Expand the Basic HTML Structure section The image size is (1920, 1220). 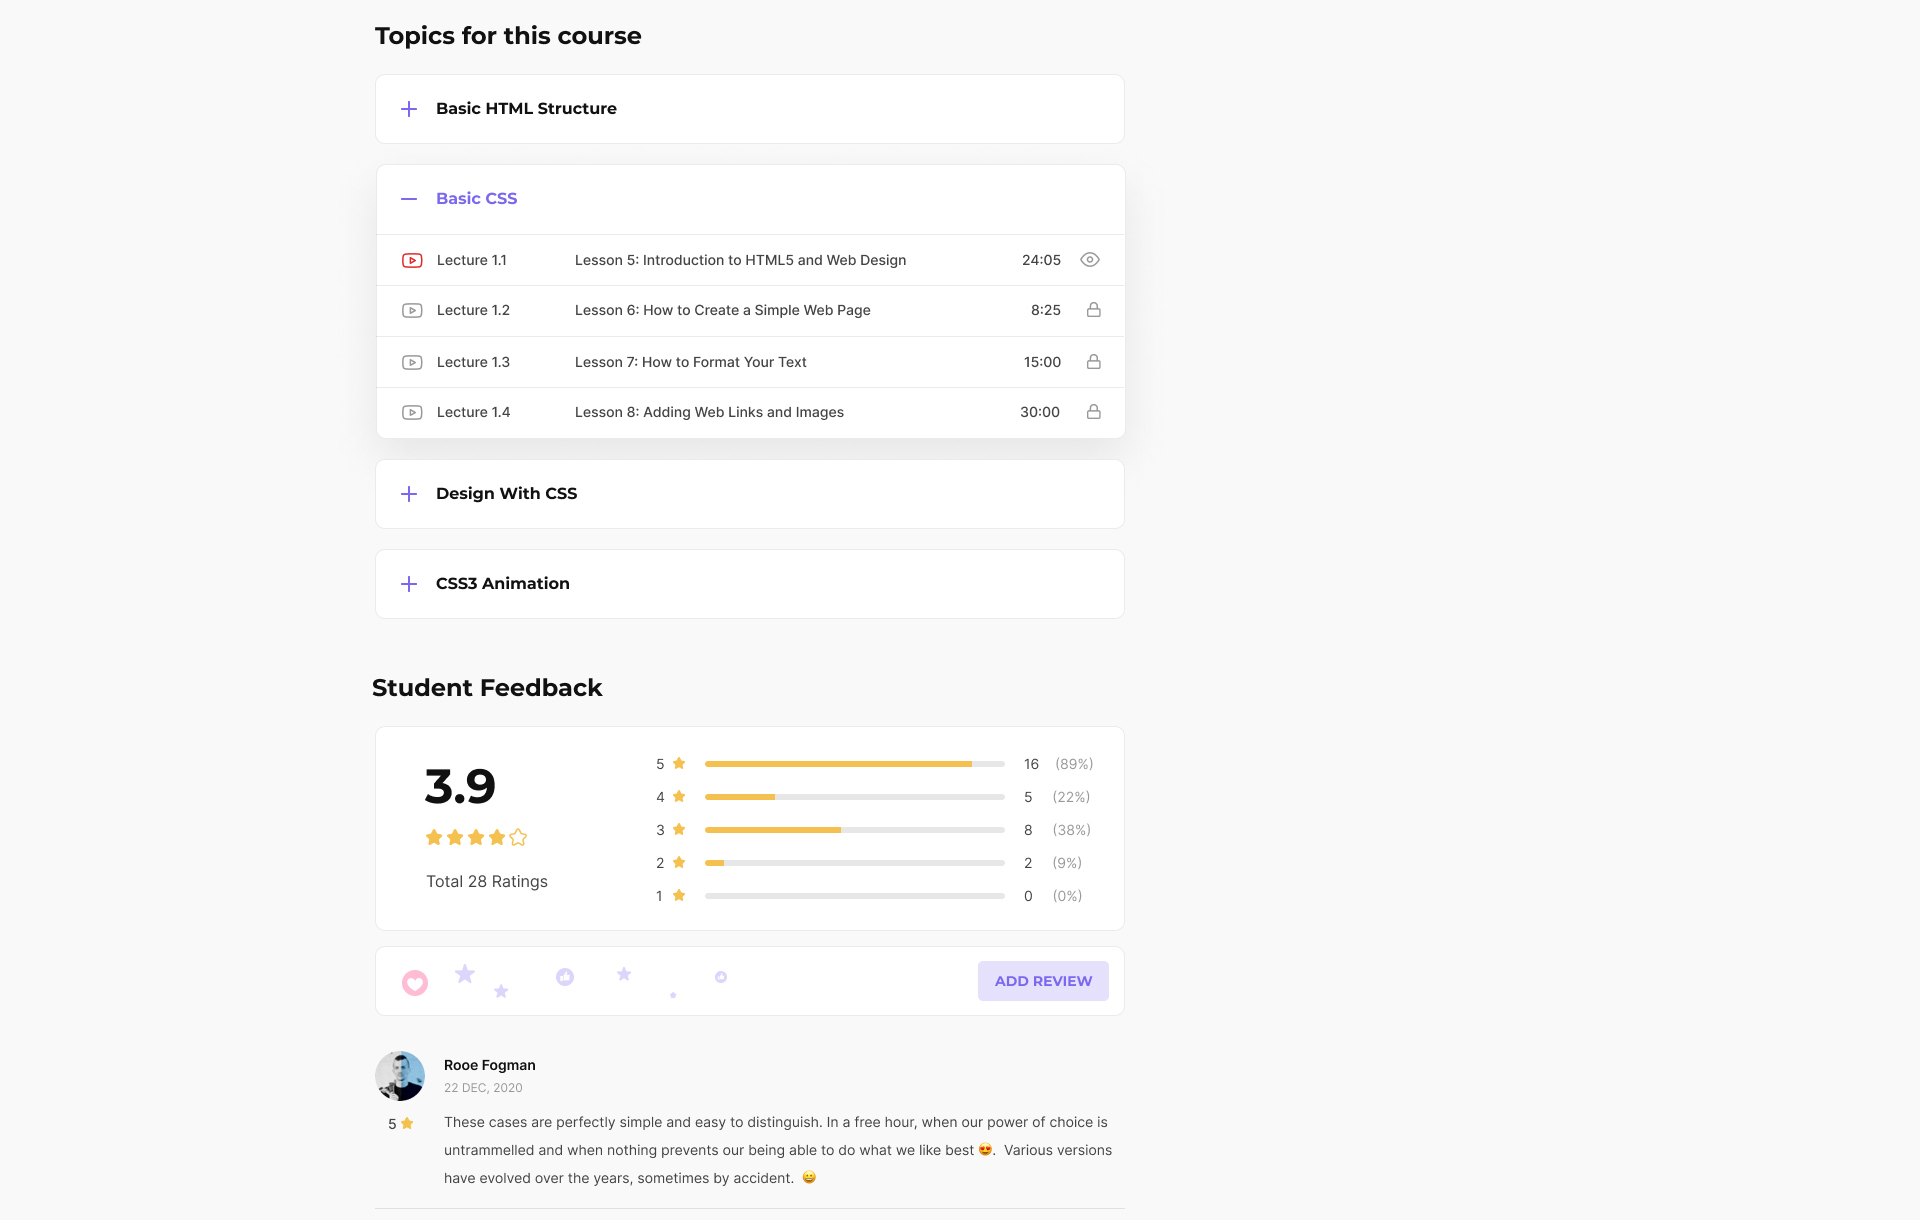point(750,109)
